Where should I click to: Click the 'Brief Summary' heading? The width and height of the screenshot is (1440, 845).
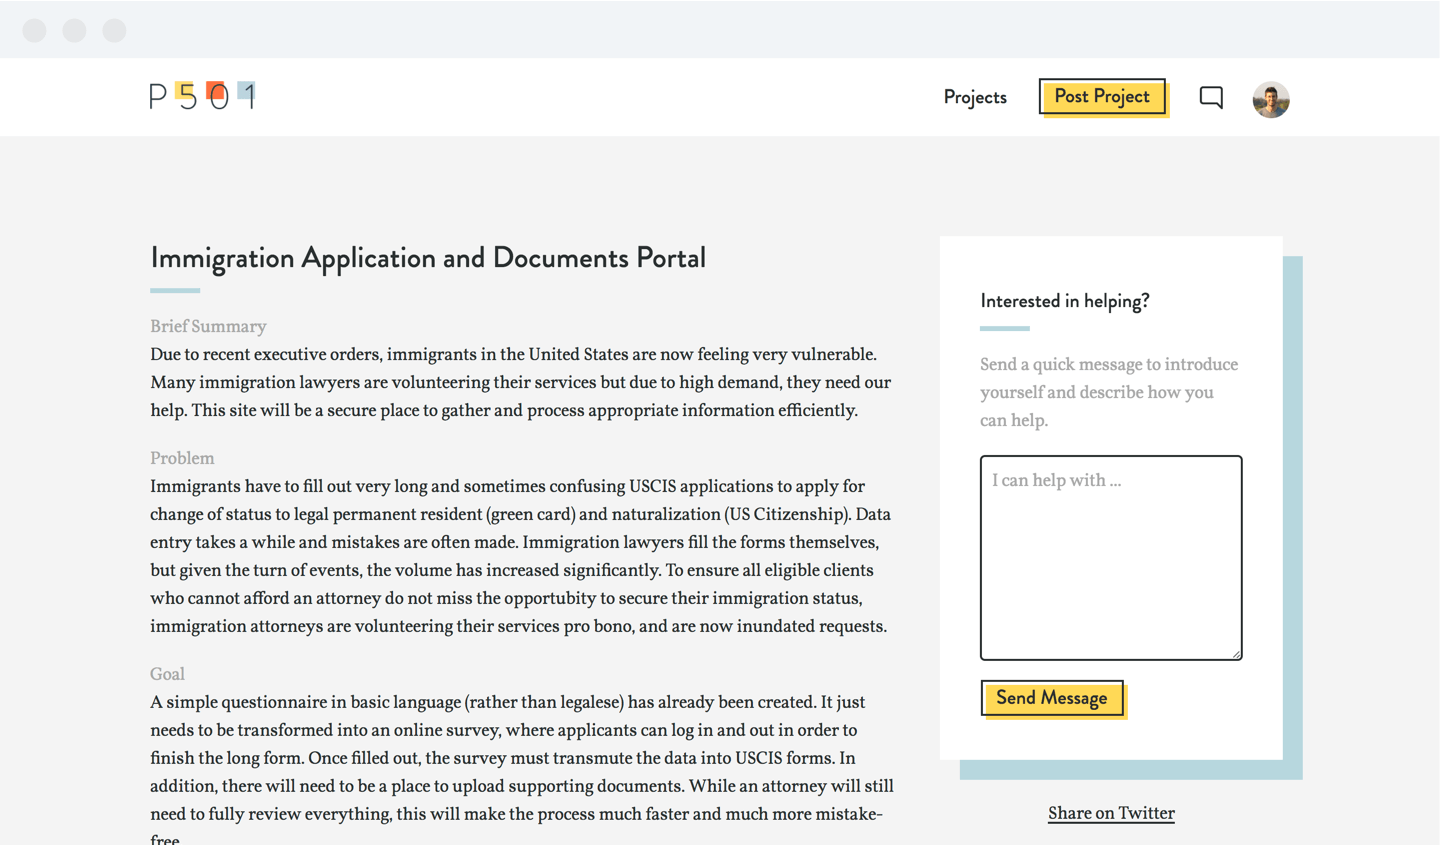208,326
